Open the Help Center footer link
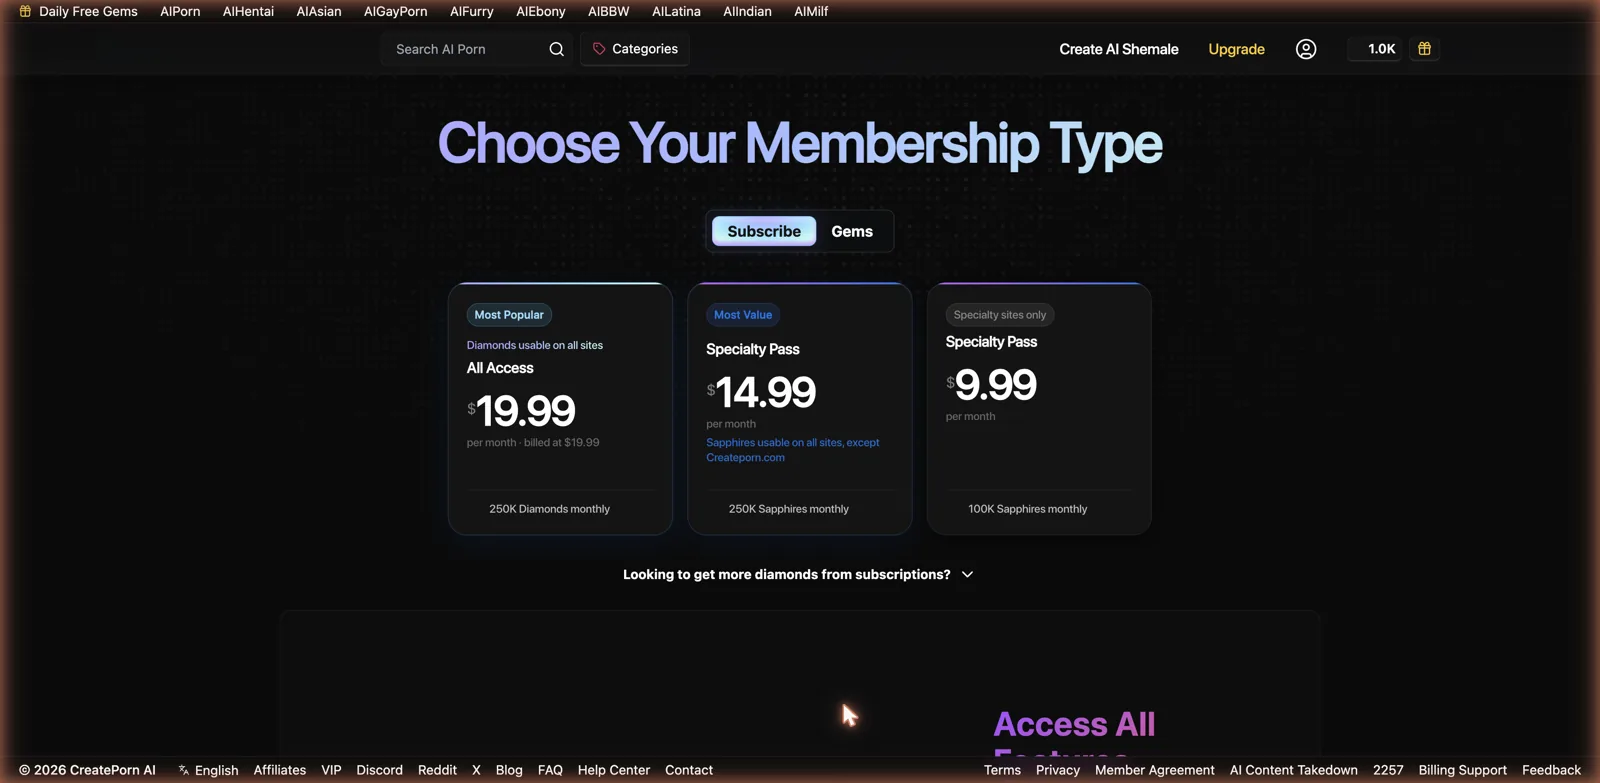This screenshot has width=1600, height=783. [x=614, y=770]
